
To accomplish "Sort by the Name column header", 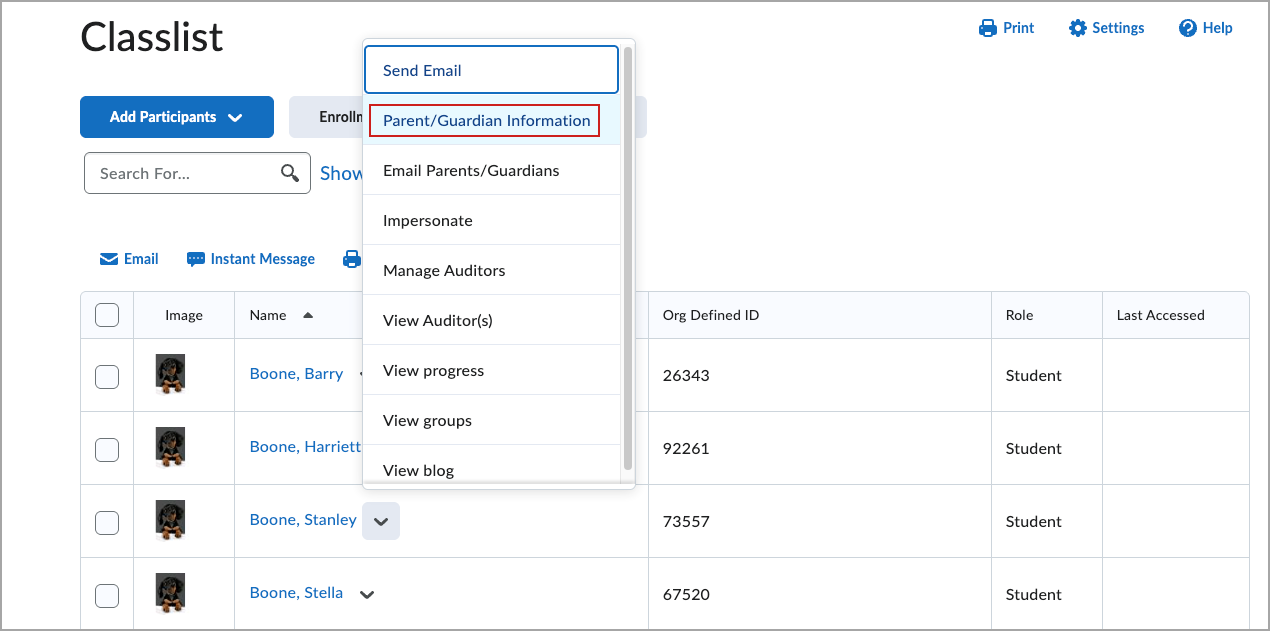I will click(x=268, y=315).
